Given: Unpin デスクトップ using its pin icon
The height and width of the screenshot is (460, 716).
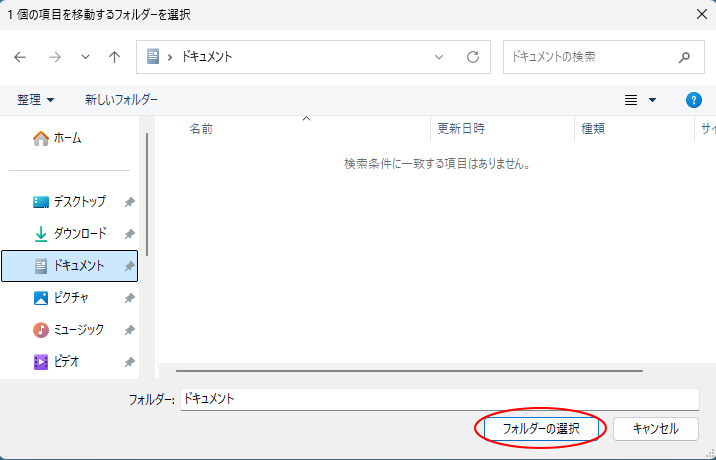Looking at the screenshot, I should pyautogui.click(x=129, y=202).
